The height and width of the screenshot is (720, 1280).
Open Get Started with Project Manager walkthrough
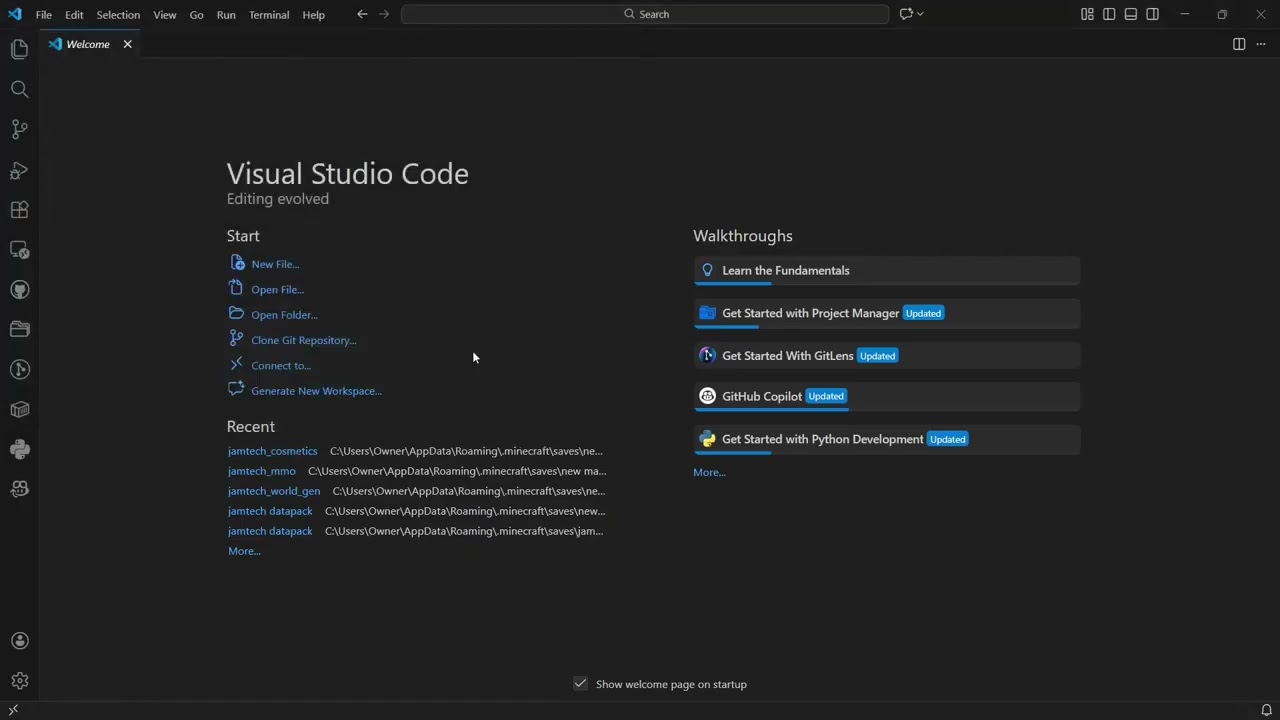887,313
